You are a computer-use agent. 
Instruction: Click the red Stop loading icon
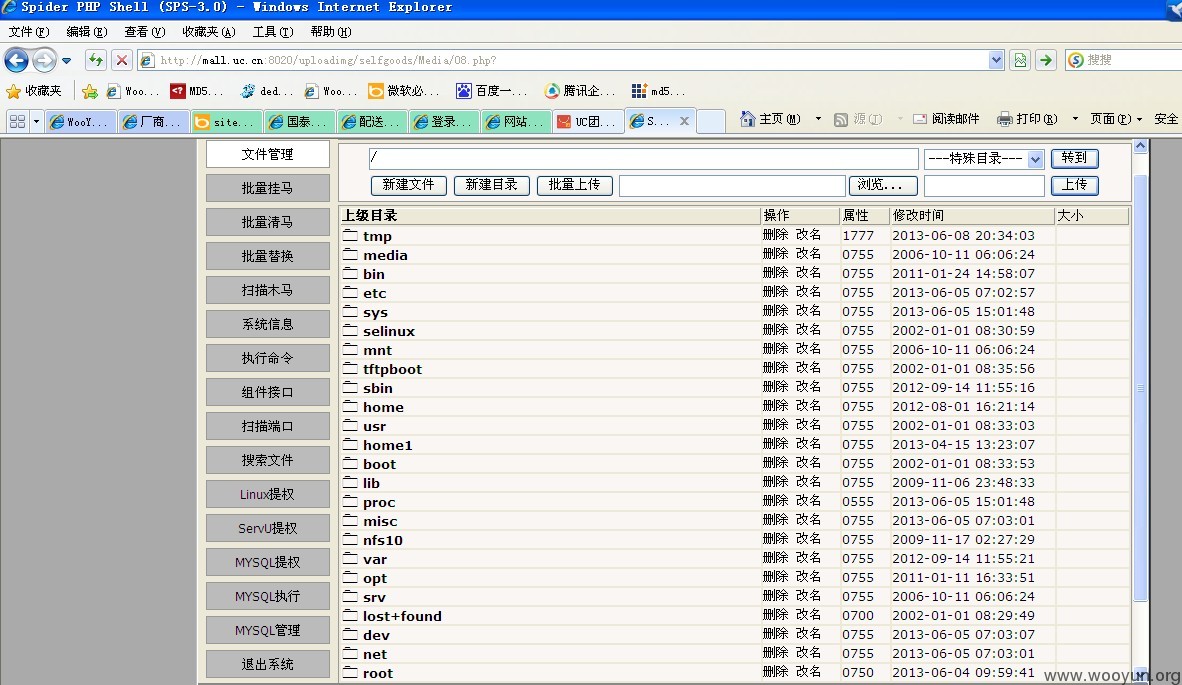(121, 60)
